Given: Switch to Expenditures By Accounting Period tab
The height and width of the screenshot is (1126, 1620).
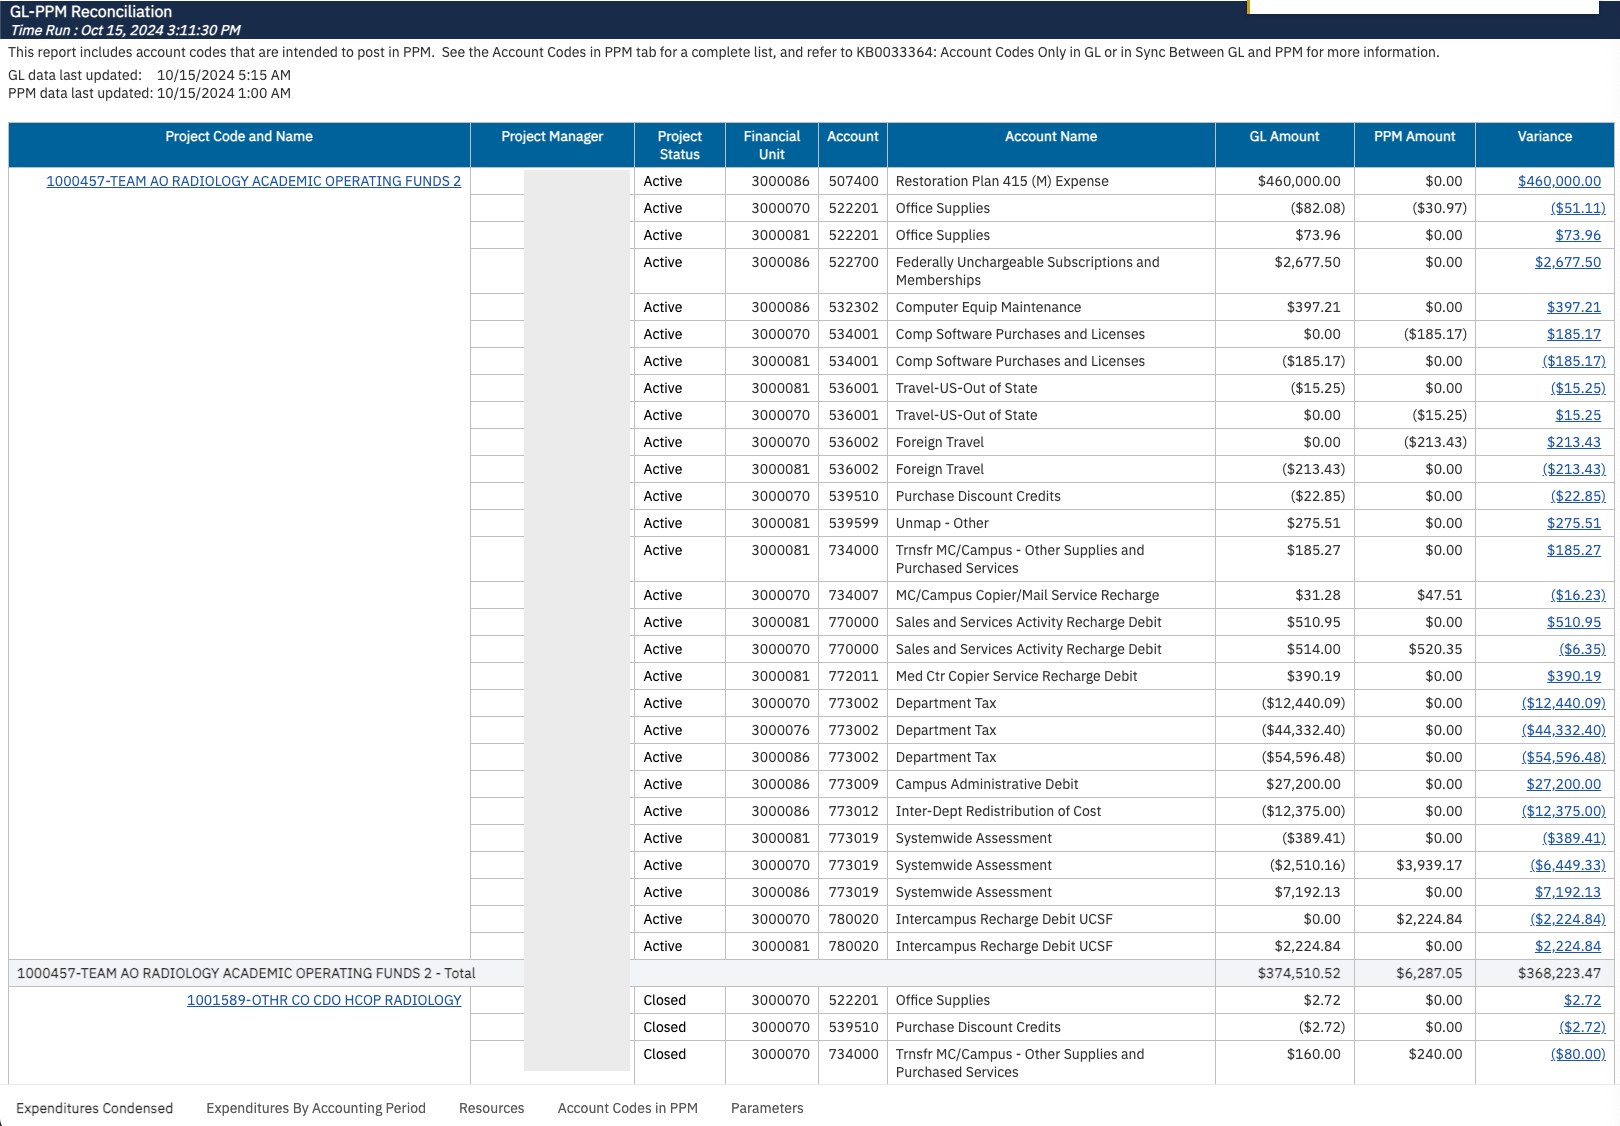Looking at the screenshot, I should pyautogui.click(x=315, y=1108).
